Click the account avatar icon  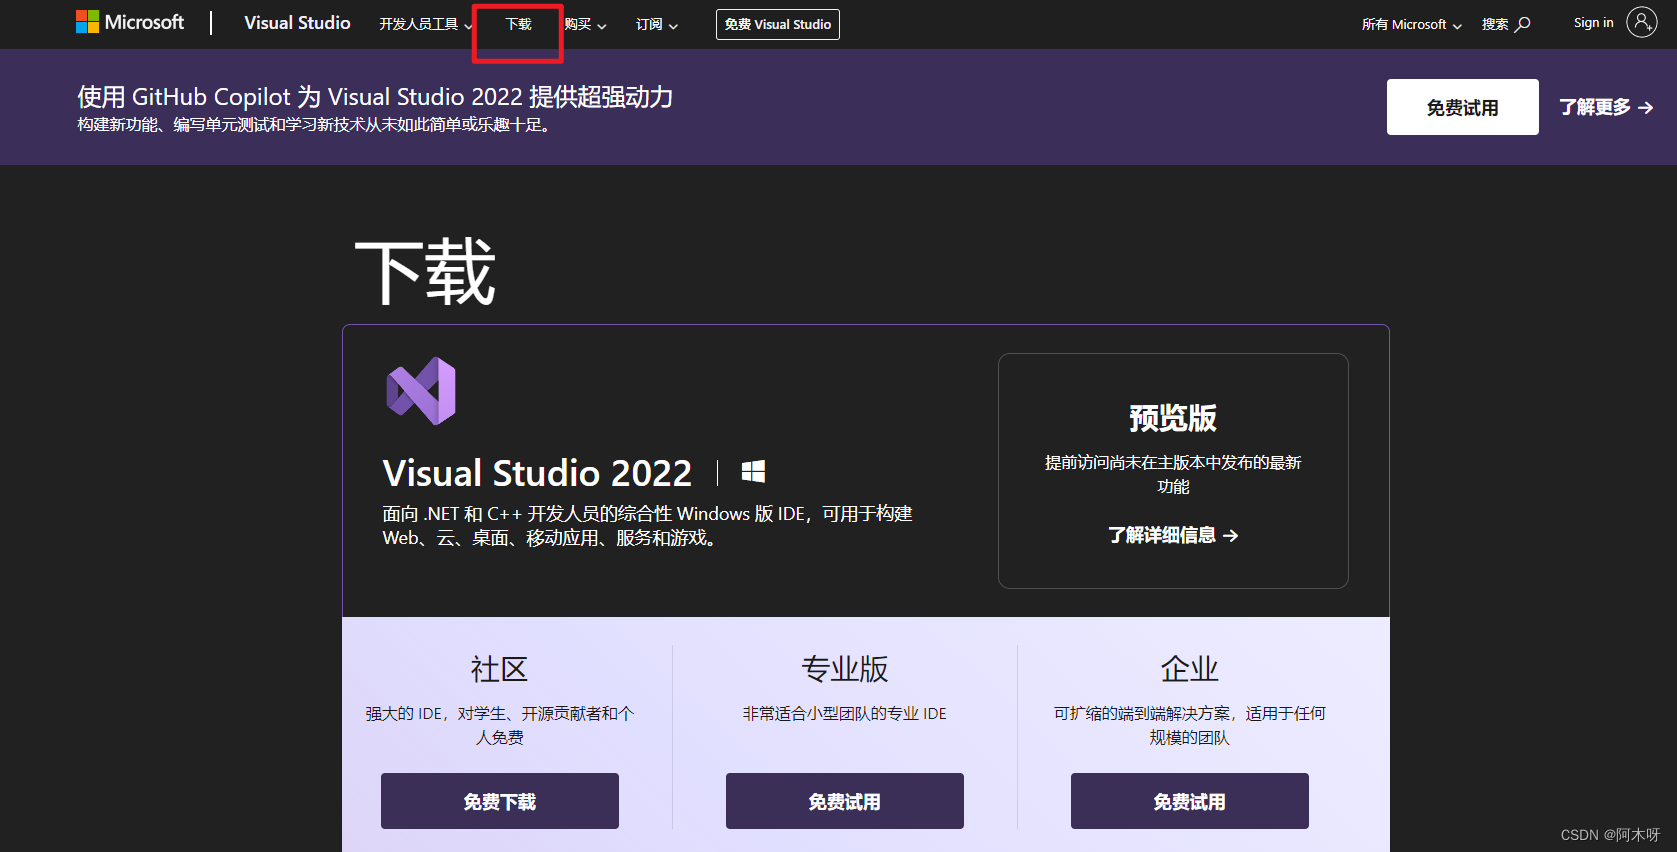click(1641, 22)
